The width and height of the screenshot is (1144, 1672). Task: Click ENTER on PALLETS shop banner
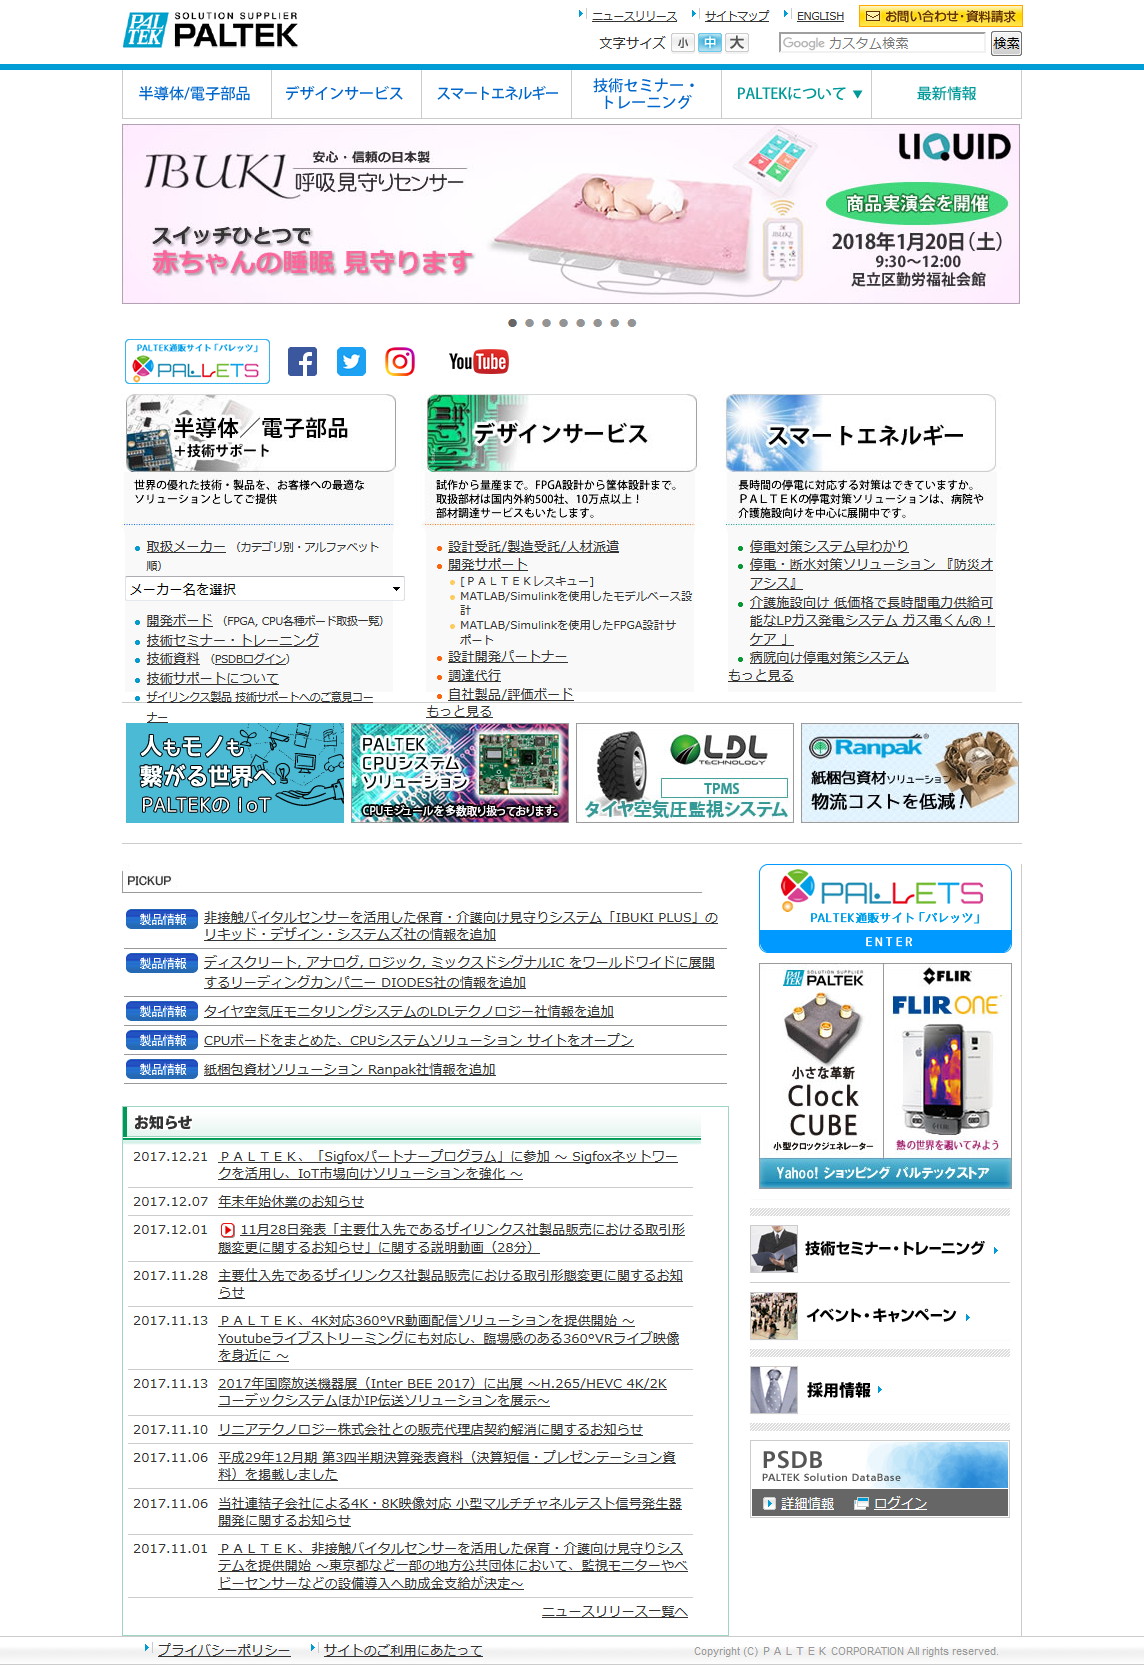tap(886, 942)
